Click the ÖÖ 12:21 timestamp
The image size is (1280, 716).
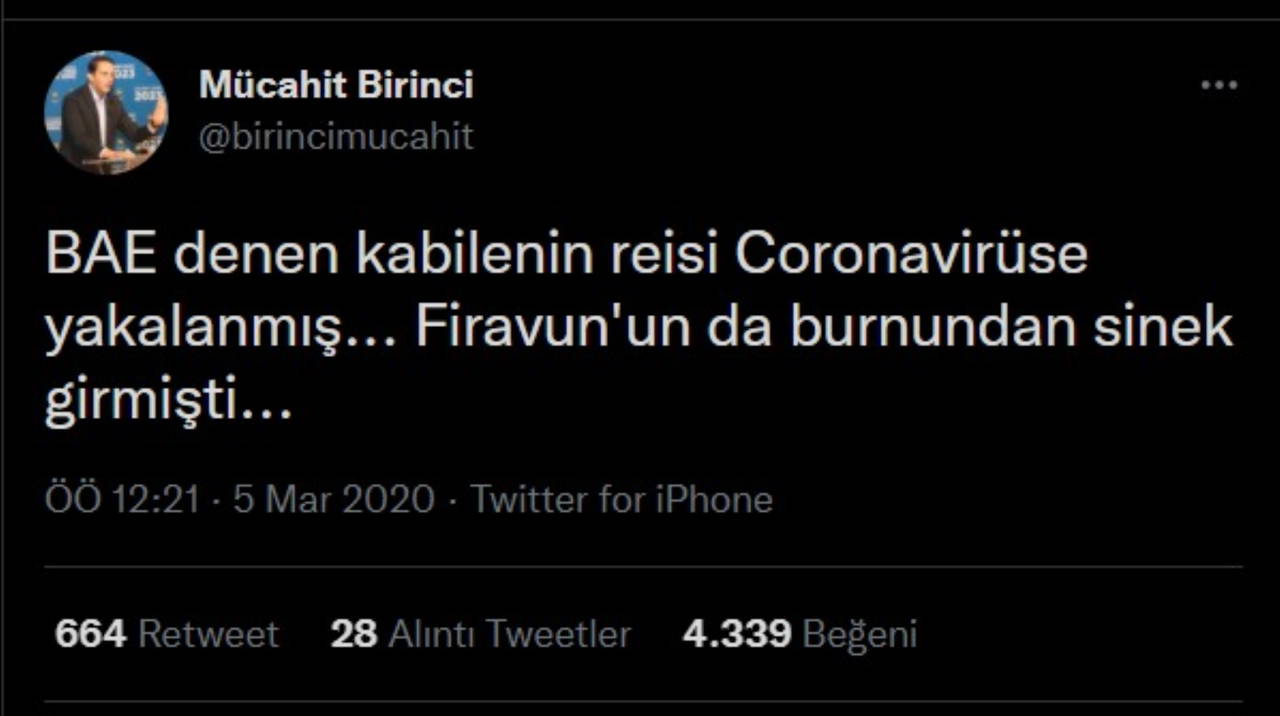click(122, 499)
